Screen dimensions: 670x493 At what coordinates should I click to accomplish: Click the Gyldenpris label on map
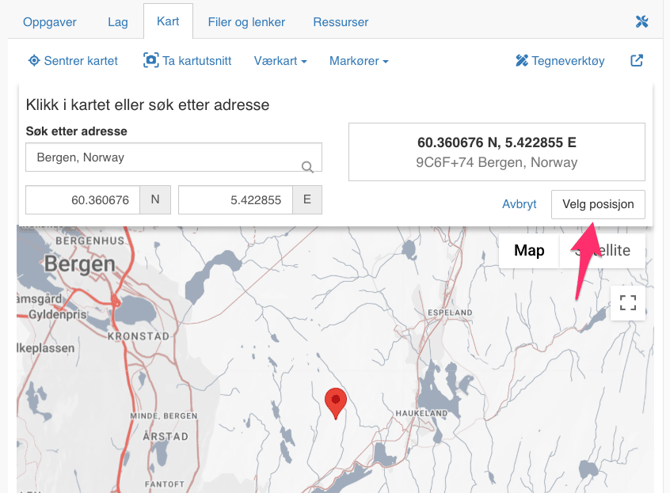[x=57, y=315]
